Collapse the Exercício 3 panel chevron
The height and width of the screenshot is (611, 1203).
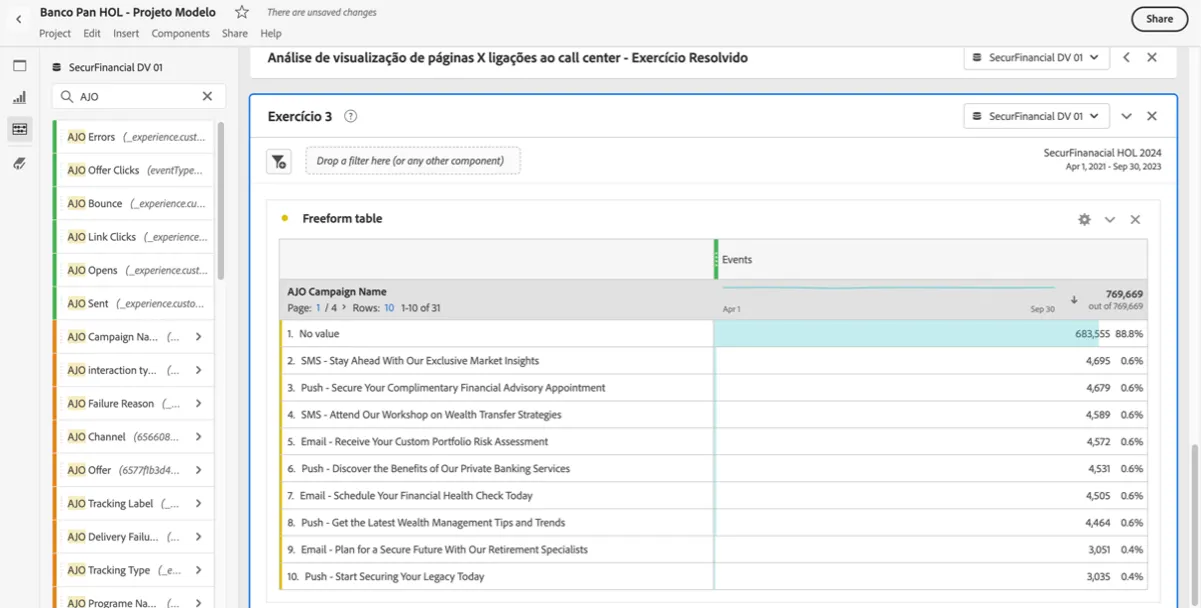[x=1126, y=116]
